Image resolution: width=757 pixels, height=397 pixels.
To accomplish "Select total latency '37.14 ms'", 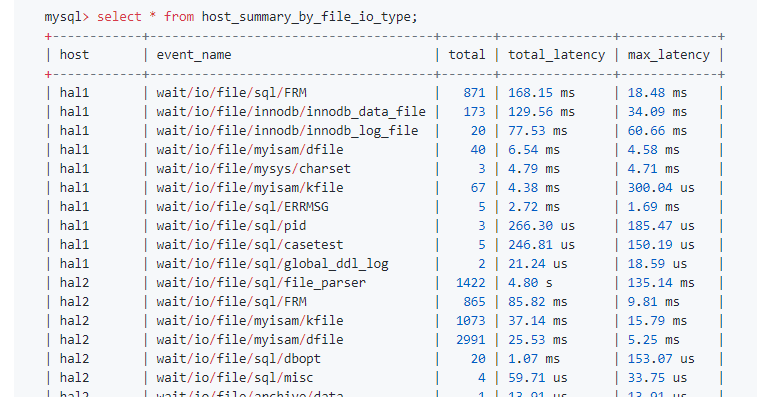I will tap(537, 321).
